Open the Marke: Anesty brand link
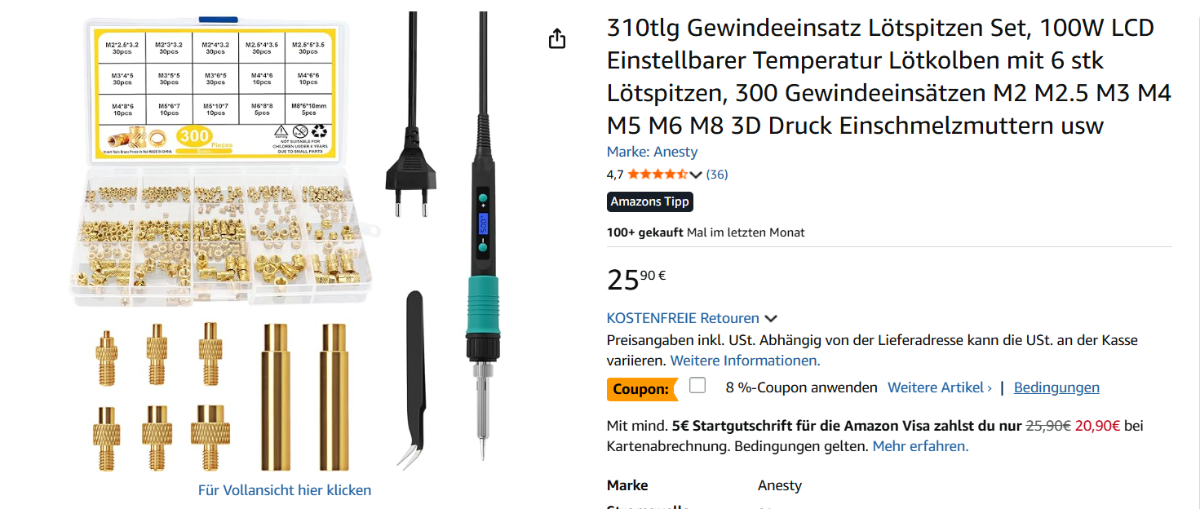The image size is (1200, 509). (x=652, y=152)
